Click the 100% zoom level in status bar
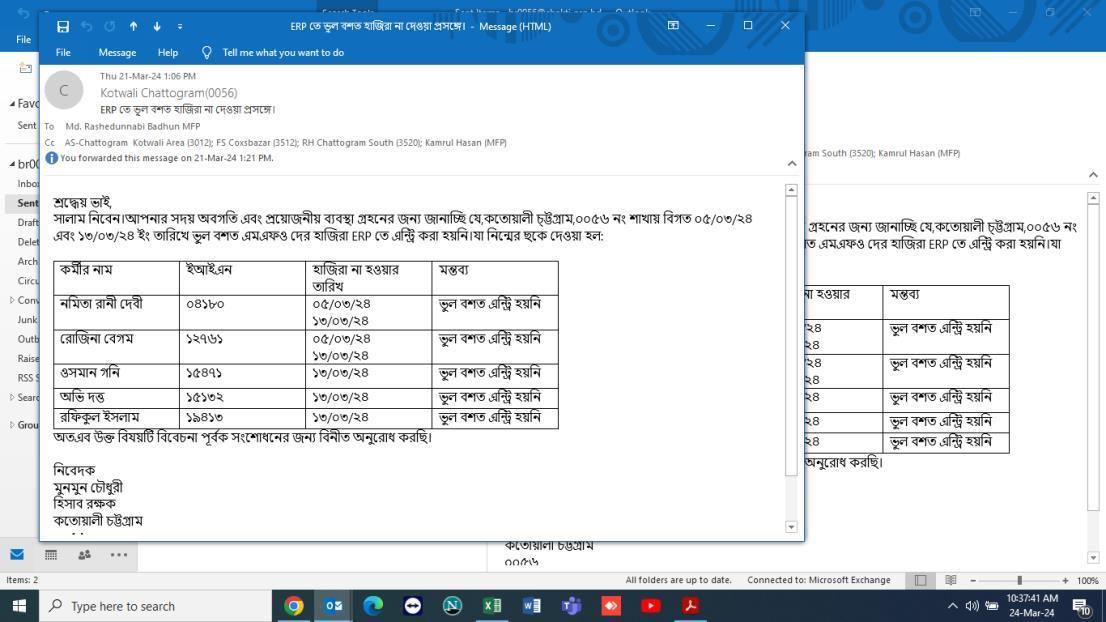Image resolution: width=1106 pixels, height=622 pixels. coord(1088,580)
